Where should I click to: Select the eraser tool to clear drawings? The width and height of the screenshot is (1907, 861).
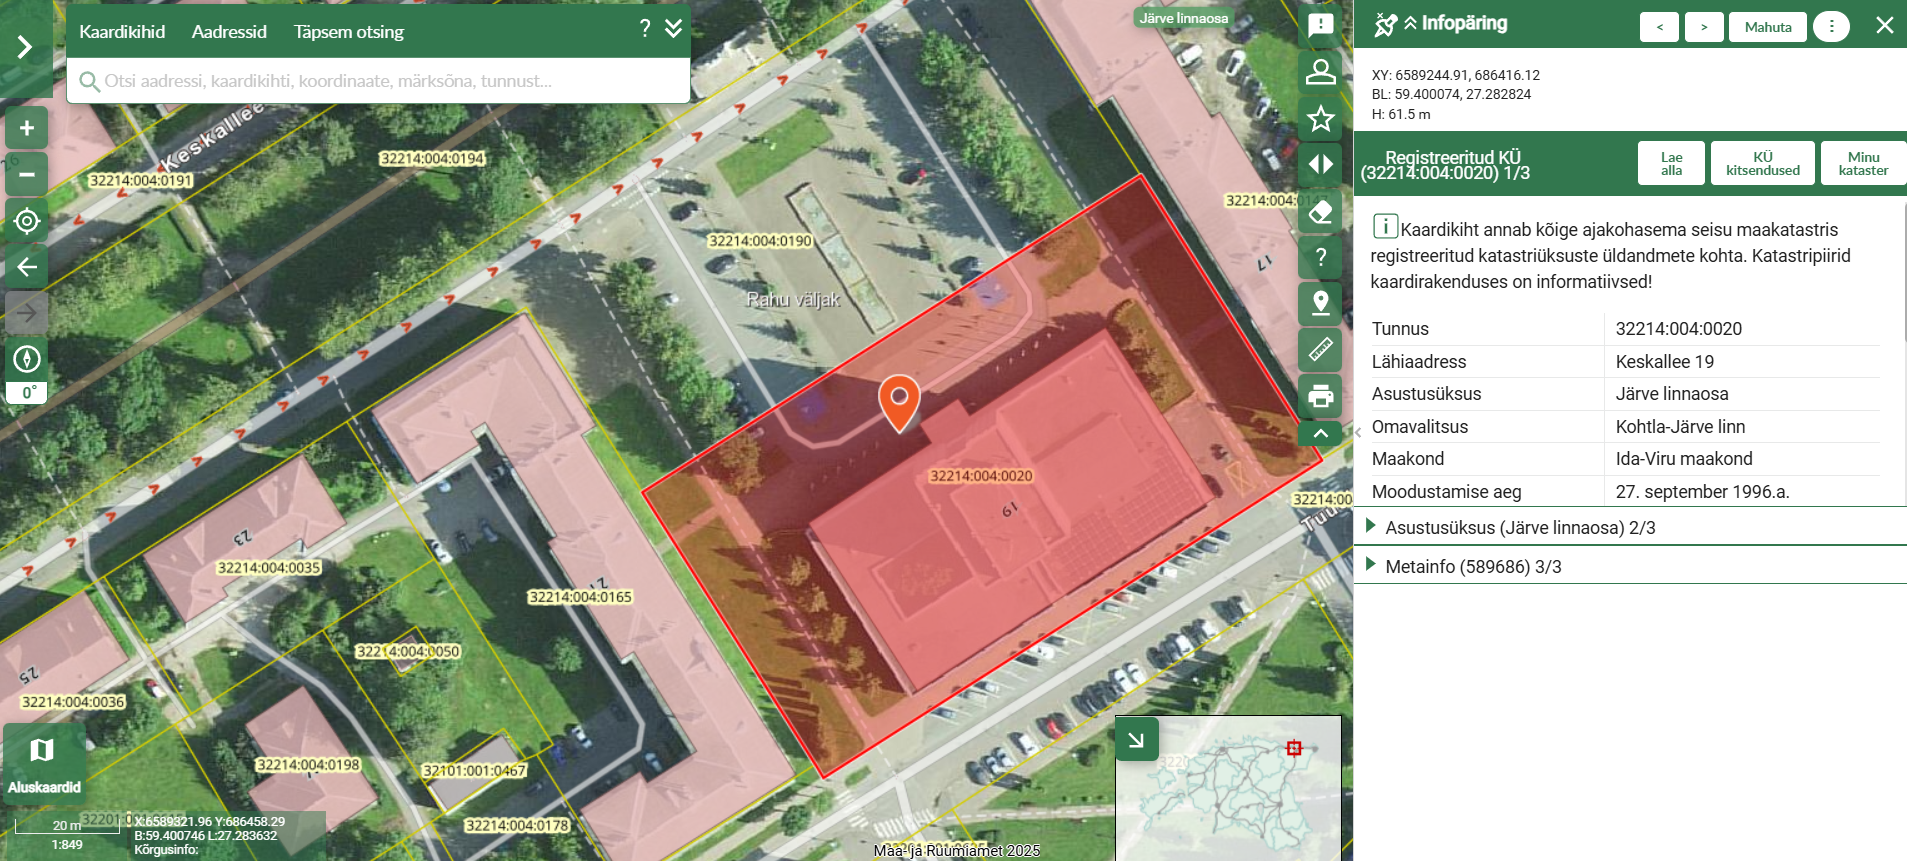1320,211
